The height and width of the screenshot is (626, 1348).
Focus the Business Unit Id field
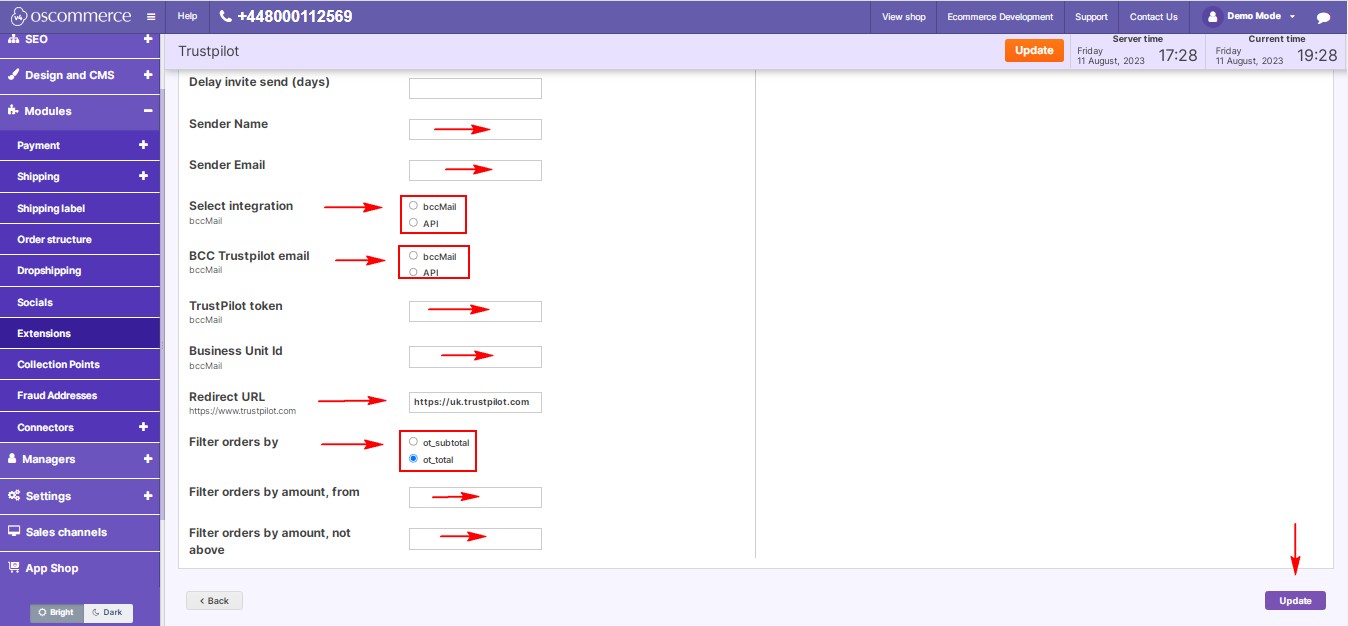tap(475, 356)
